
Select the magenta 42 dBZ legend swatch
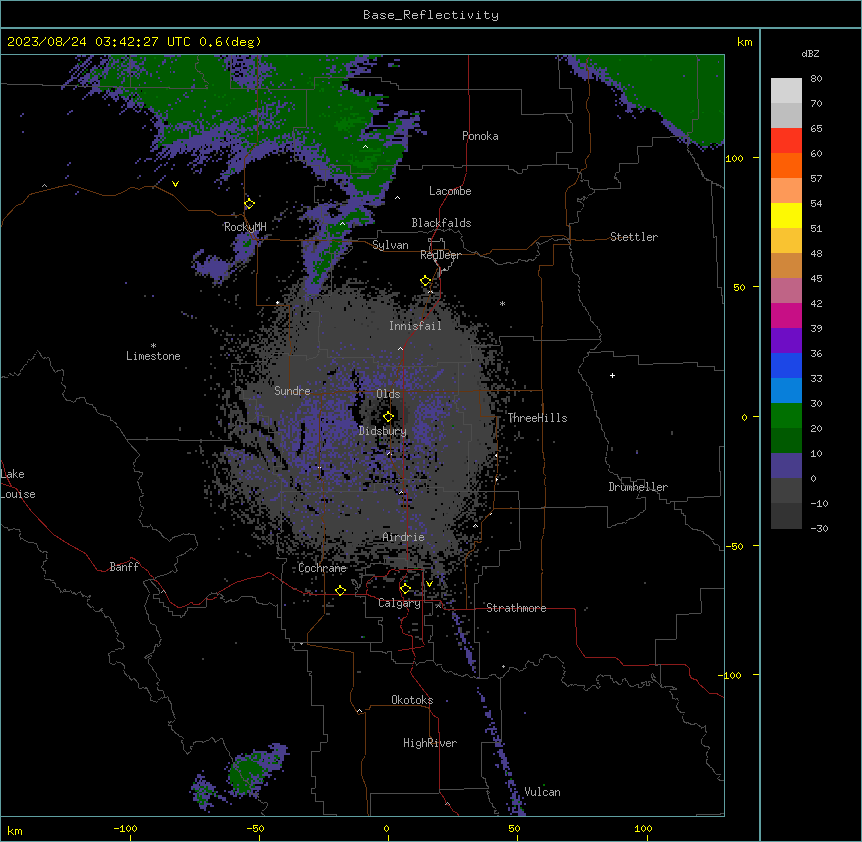pos(786,315)
